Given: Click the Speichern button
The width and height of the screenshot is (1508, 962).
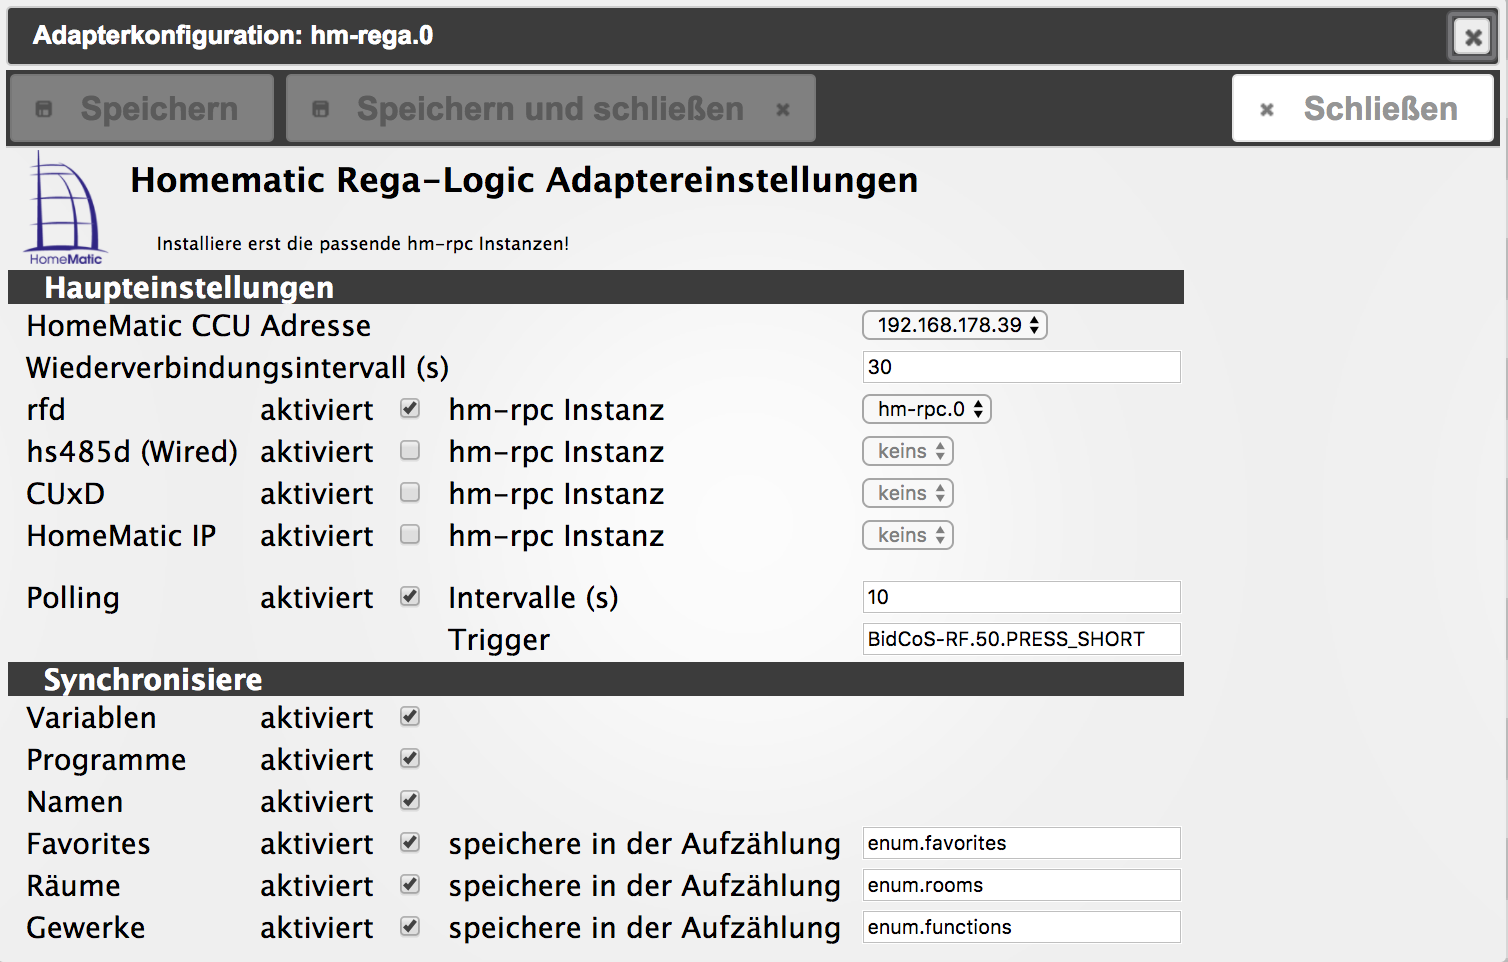Looking at the screenshot, I should pyautogui.click(x=141, y=108).
